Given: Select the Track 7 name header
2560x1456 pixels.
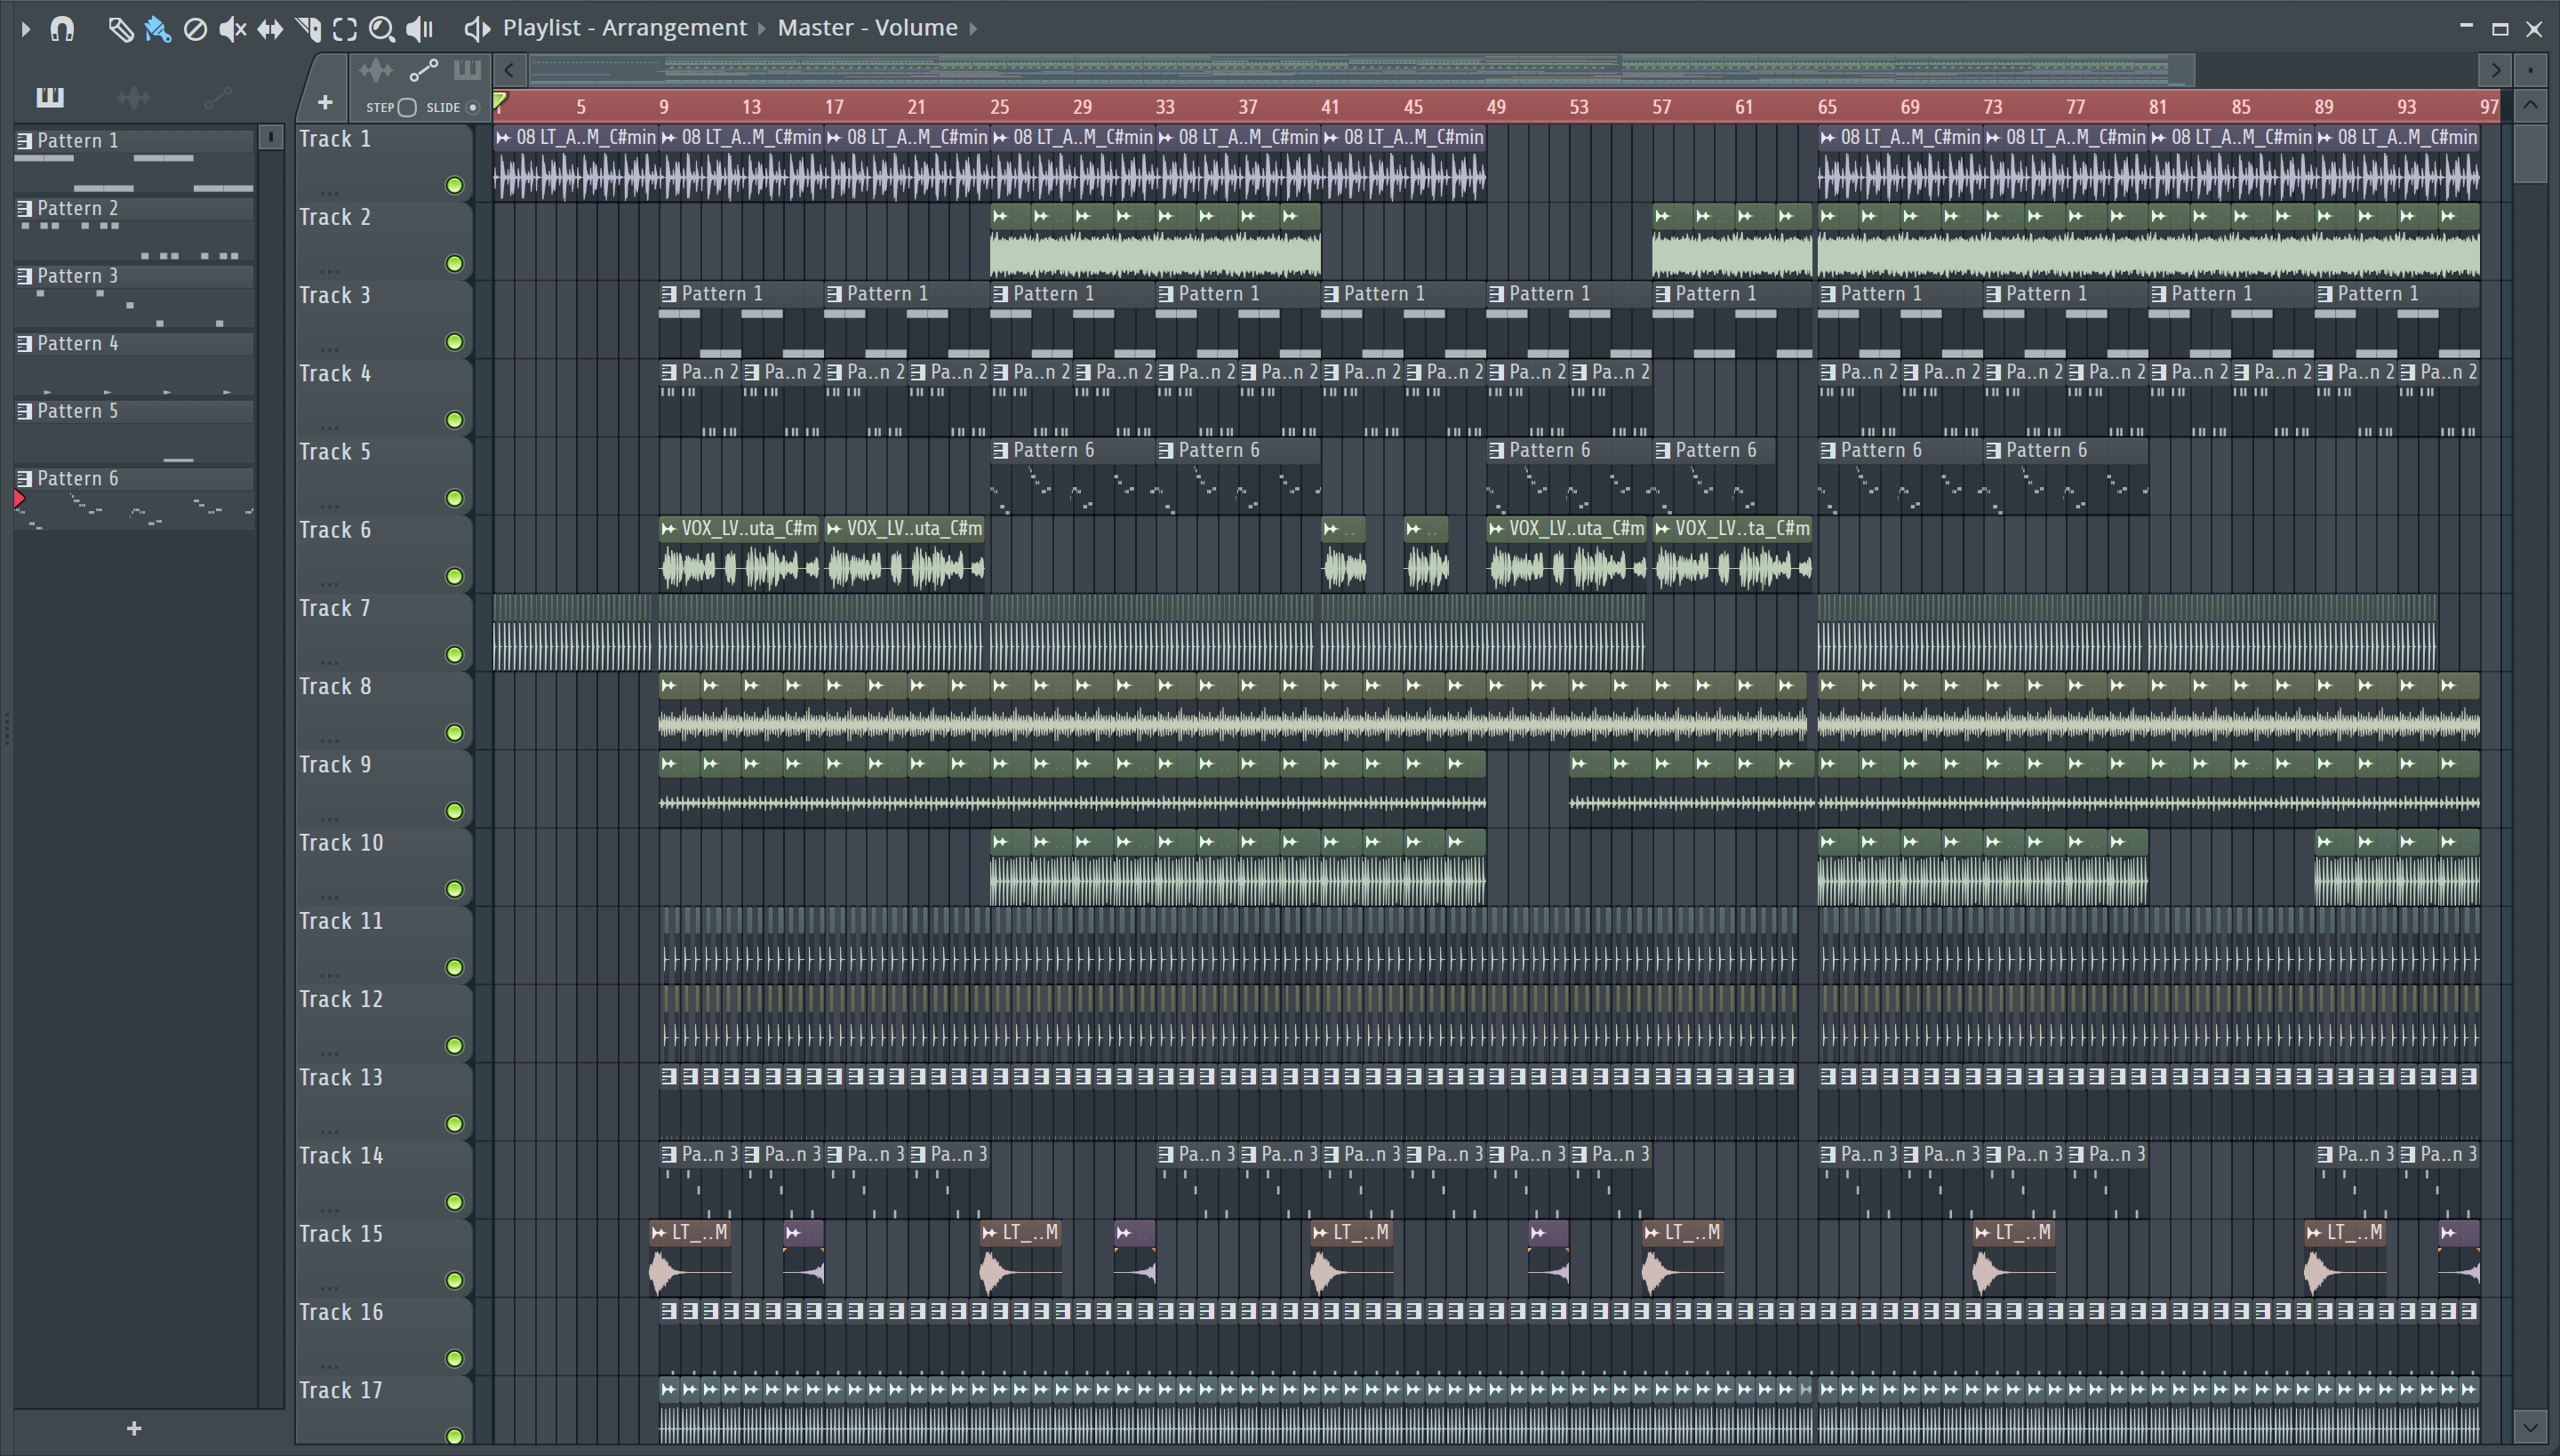Looking at the screenshot, I should [x=382, y=632].
